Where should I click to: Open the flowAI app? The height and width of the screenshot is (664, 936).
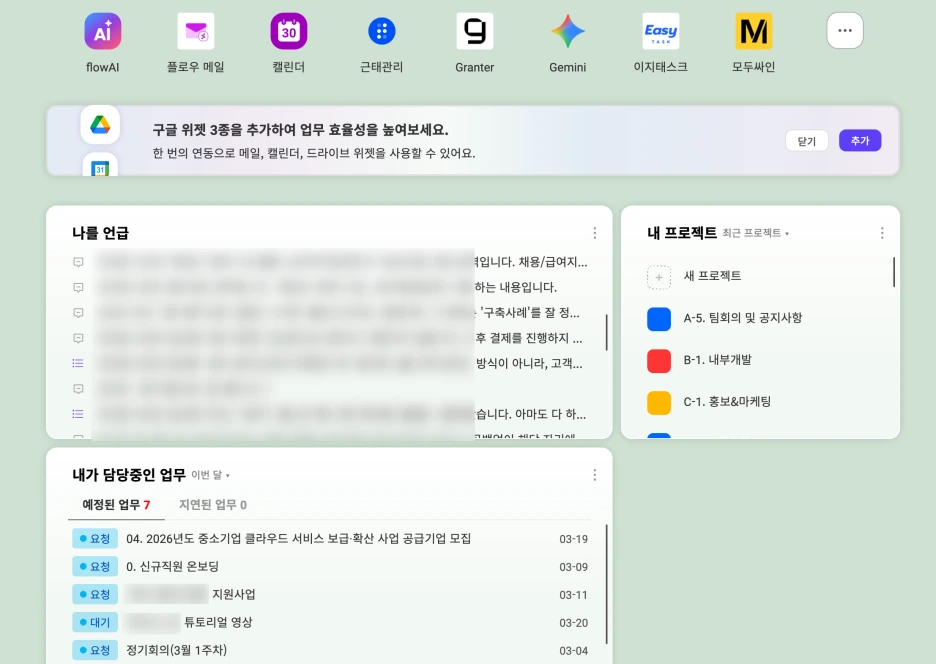coord(101,30)
